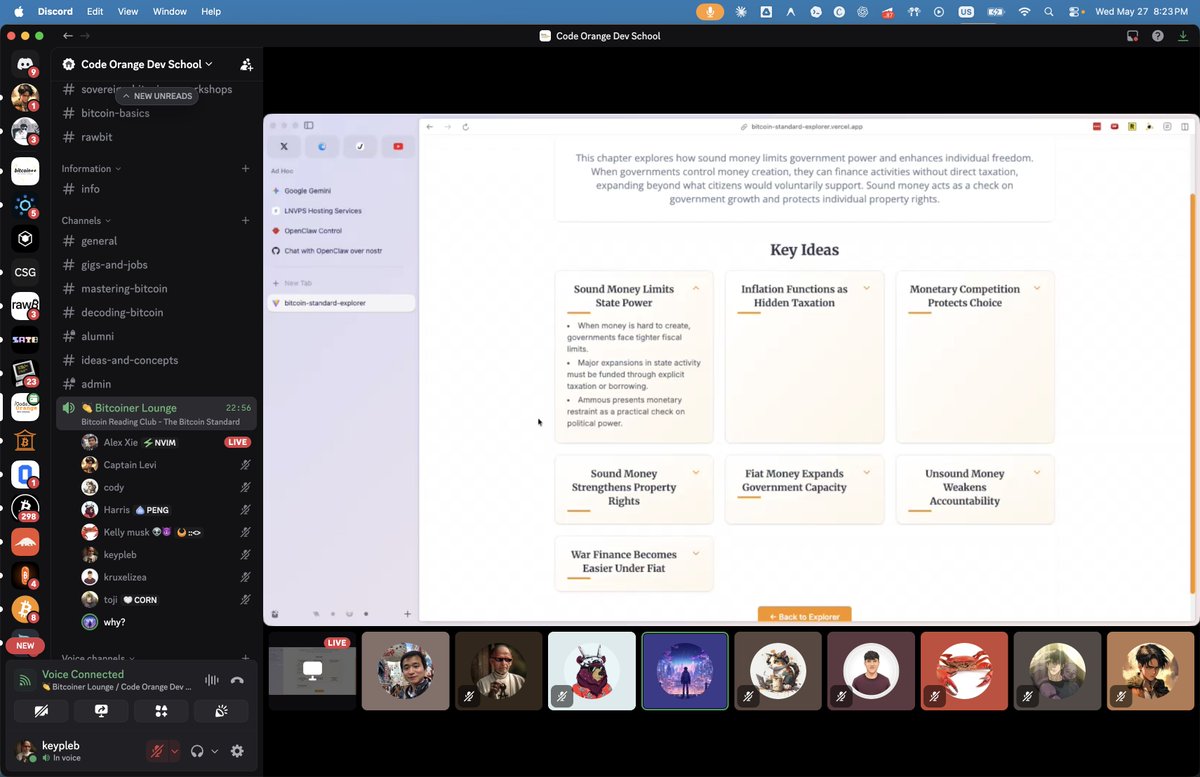Click the X shortcut in shared browser

(x=284, y=146)
